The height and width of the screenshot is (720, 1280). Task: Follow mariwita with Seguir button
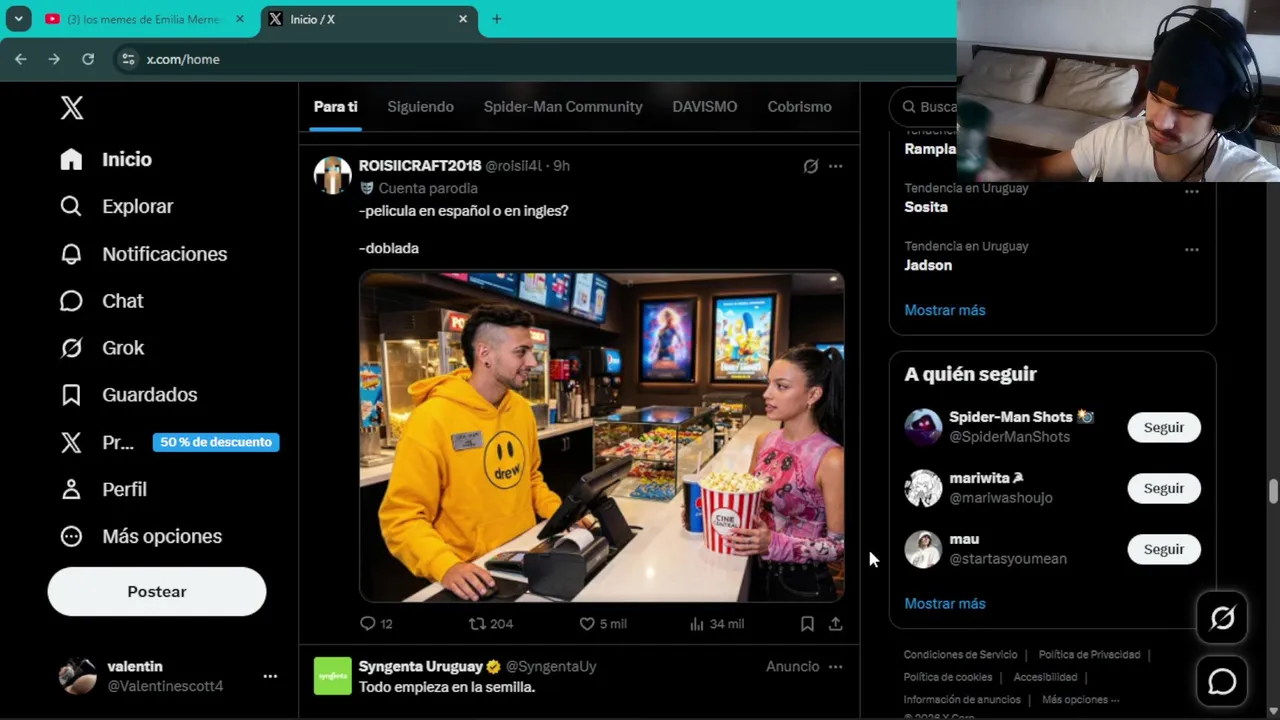click(x=1164, y=488)
